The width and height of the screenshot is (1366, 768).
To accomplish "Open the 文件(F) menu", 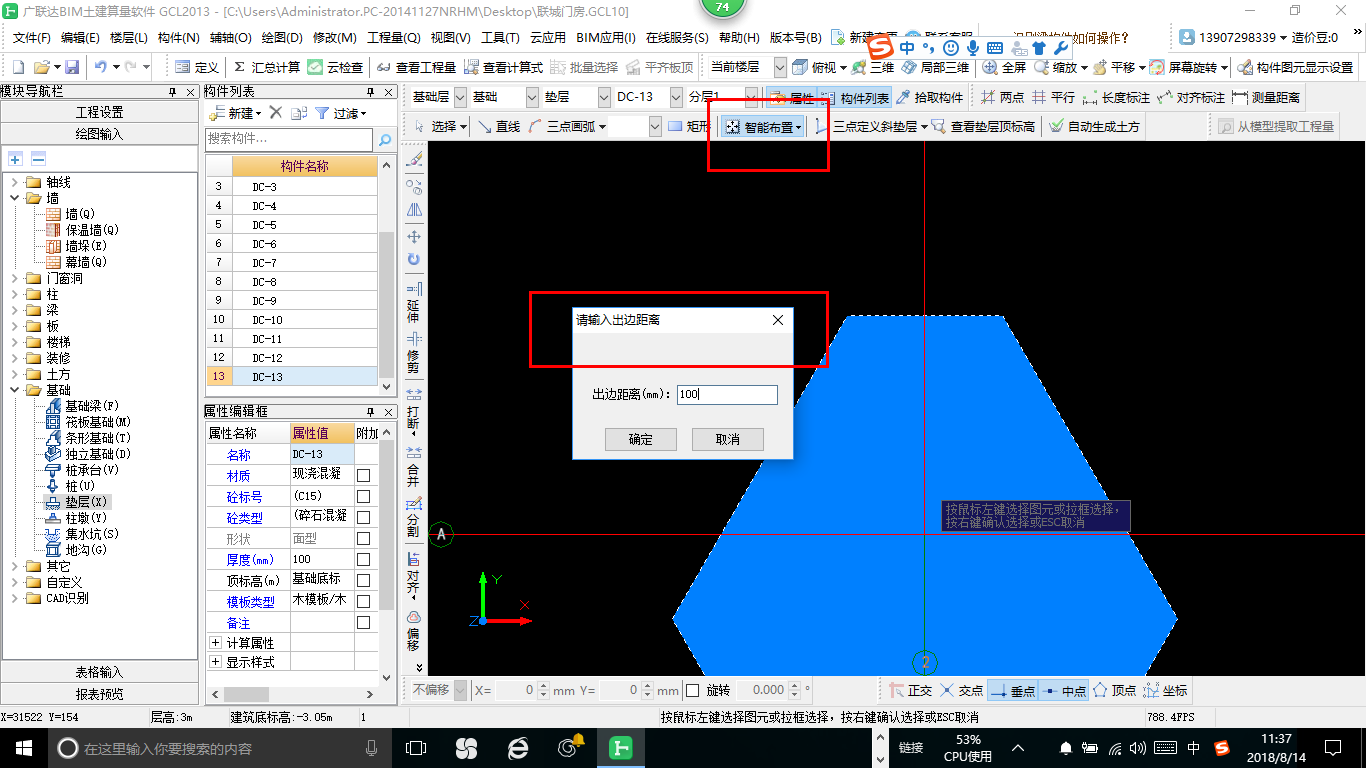I will 32,38.
